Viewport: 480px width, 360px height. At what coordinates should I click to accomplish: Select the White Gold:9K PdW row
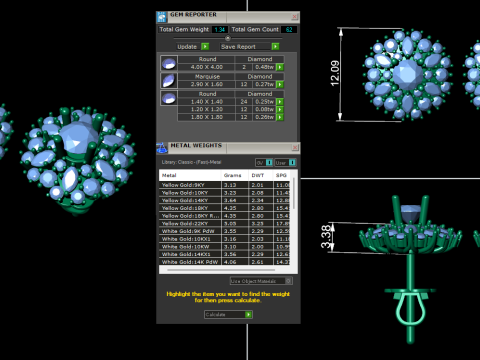point(224,231)
